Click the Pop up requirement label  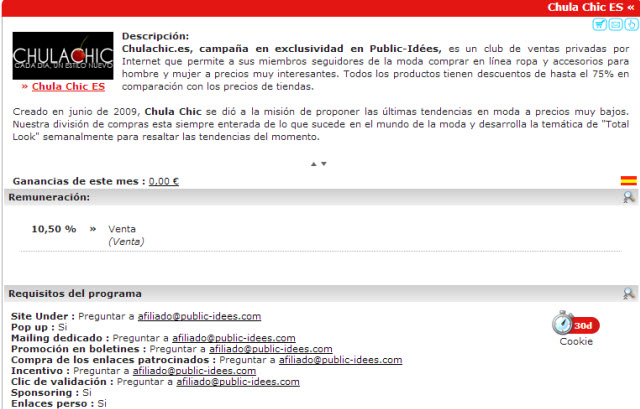[33, 327]
